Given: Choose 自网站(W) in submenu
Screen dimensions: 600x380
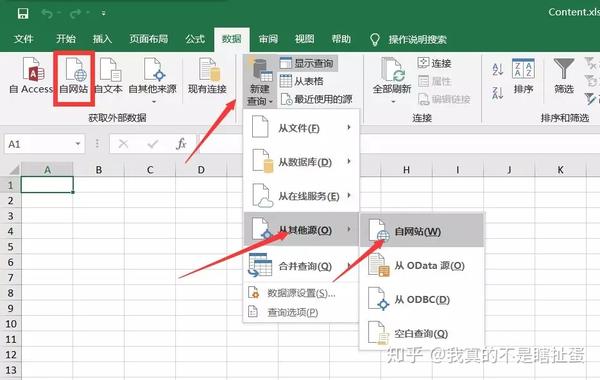Looking at the screenshot, I should point(422,231).
